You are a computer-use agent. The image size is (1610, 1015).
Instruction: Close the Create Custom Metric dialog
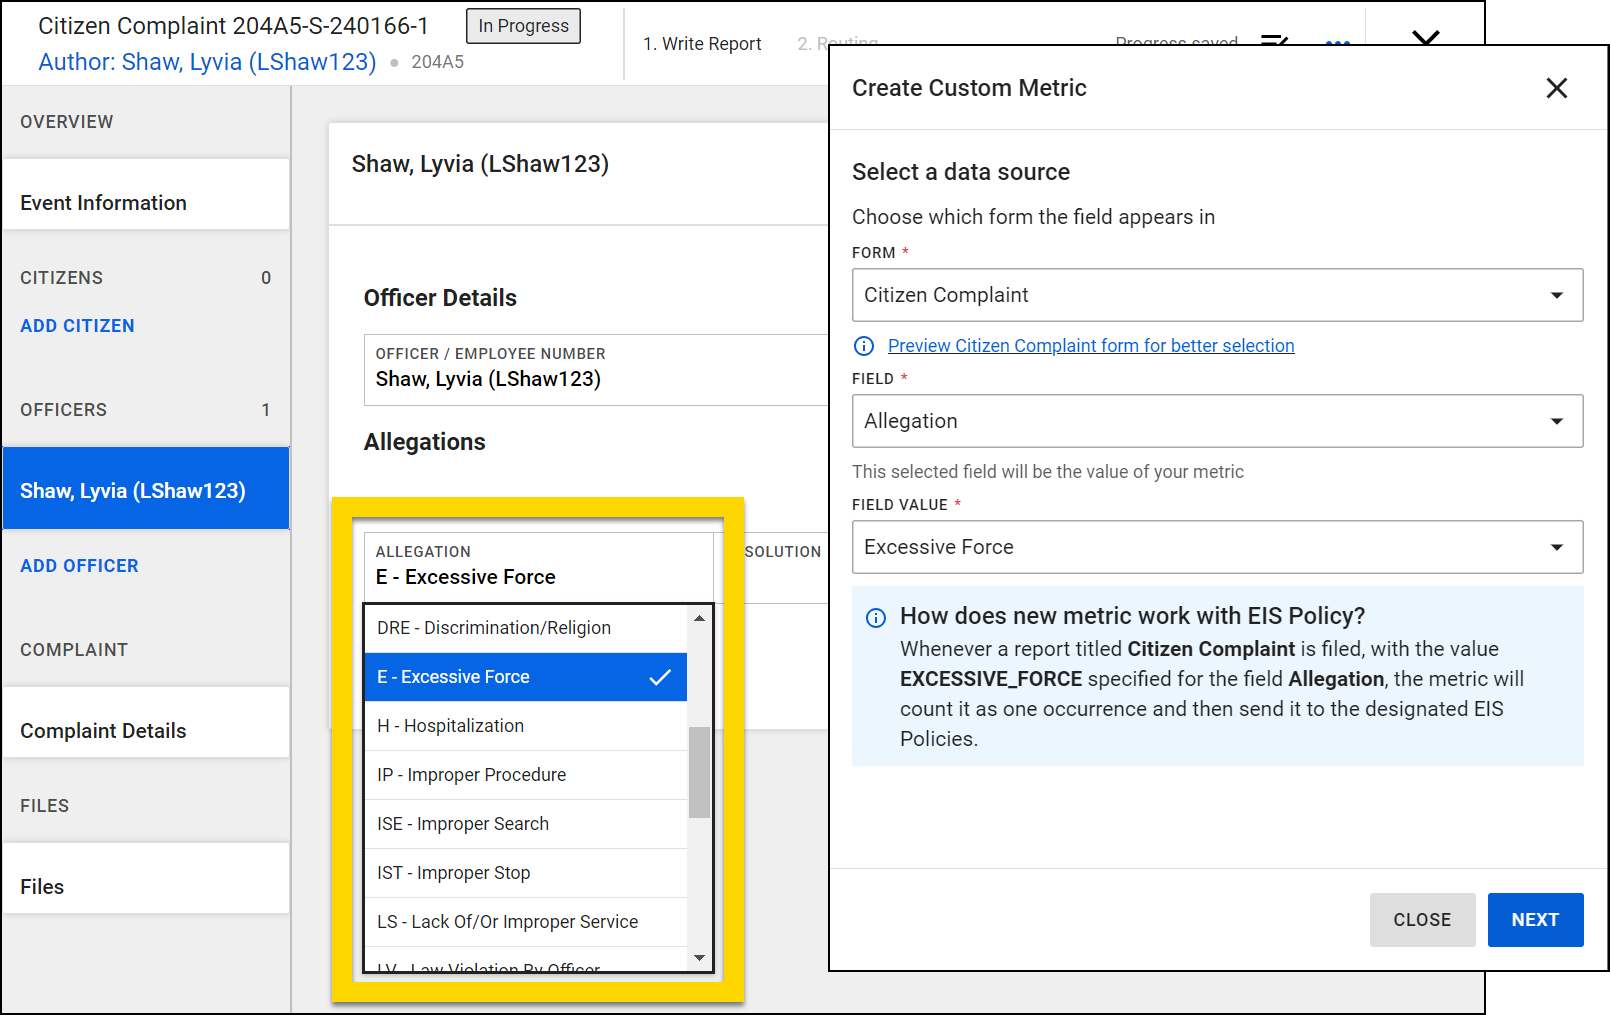1556,88
